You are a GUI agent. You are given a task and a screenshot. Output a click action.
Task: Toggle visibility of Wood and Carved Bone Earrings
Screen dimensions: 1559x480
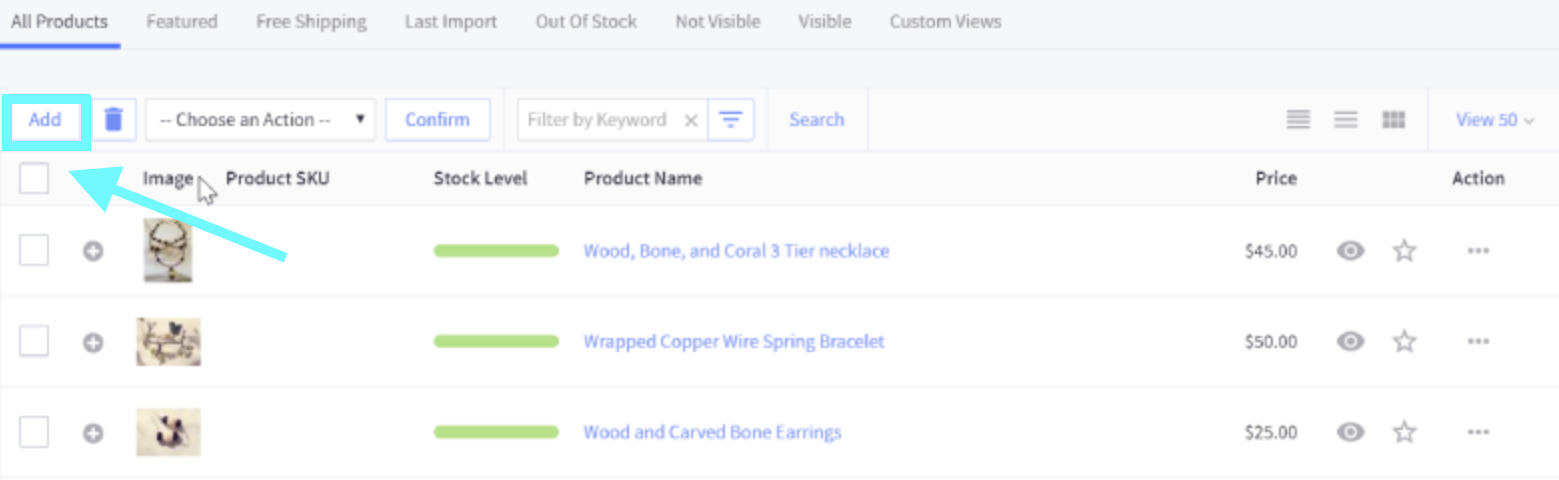pyautogui.click(x=1351, y=432)
